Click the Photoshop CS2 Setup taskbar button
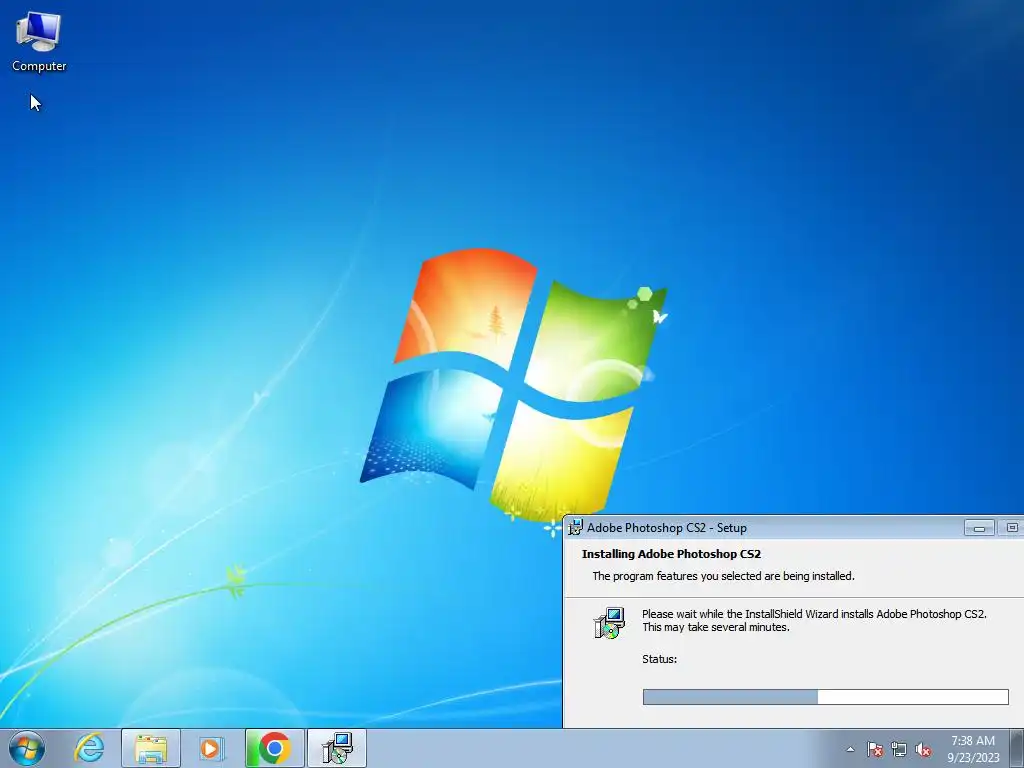Image resolution: width=1024 pixels, height=768 pixels. point(337,748)
